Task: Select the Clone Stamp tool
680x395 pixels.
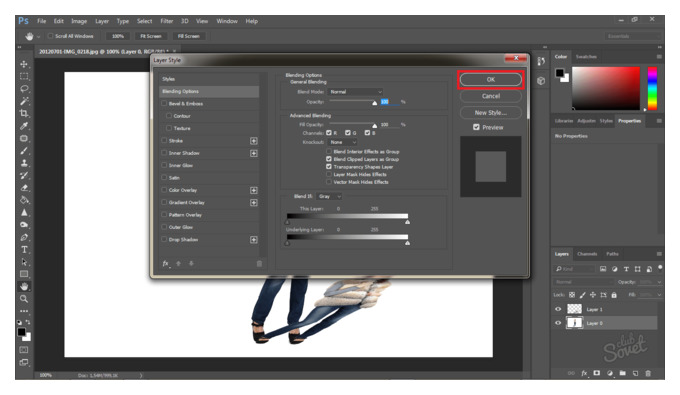Action: (24, 163)
